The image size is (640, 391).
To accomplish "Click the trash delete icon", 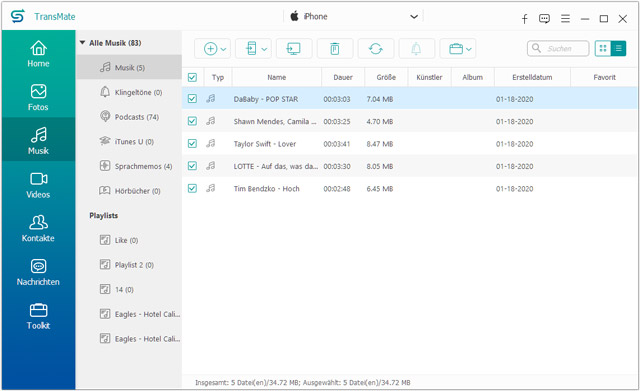I will (x=335, y=49).
